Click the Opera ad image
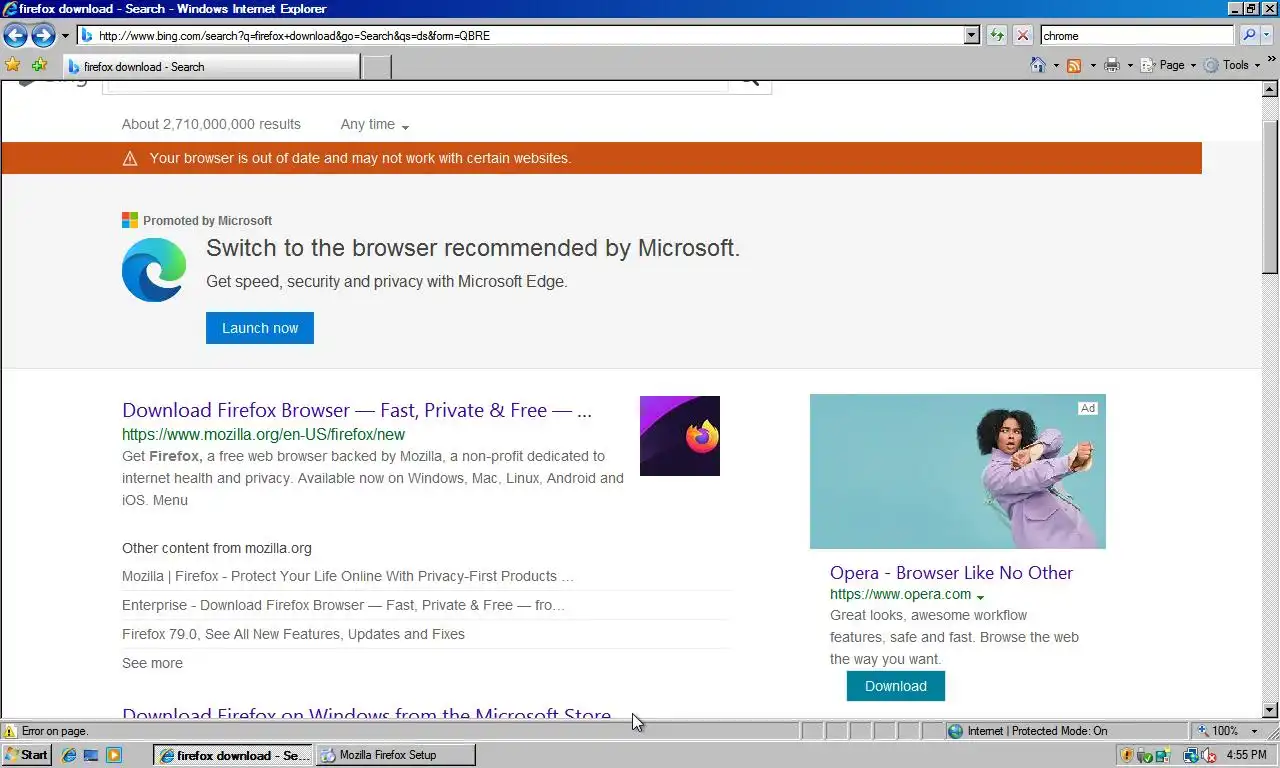The width and height of the screenshot is (1280, 768). click(x=958, y=471)
